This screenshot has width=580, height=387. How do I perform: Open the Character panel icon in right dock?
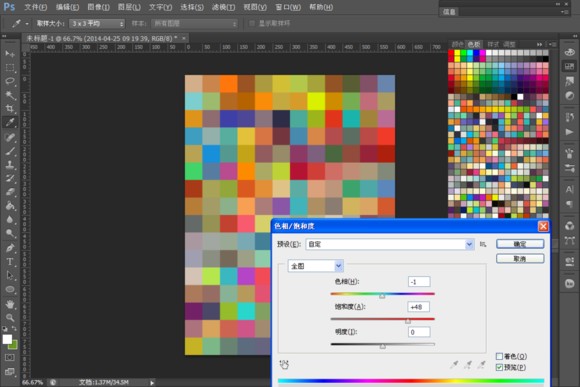coord(569,189)
